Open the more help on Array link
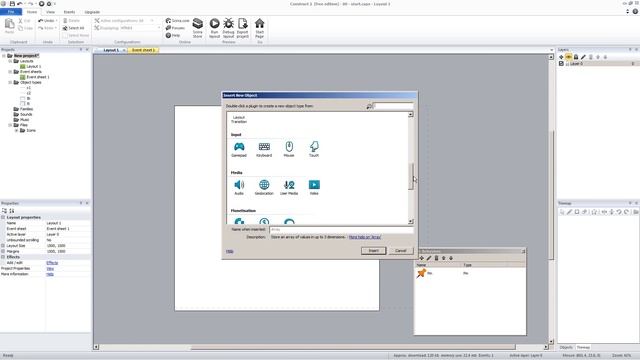The height and width of the screenshot is (360, 640). point(365,237)
